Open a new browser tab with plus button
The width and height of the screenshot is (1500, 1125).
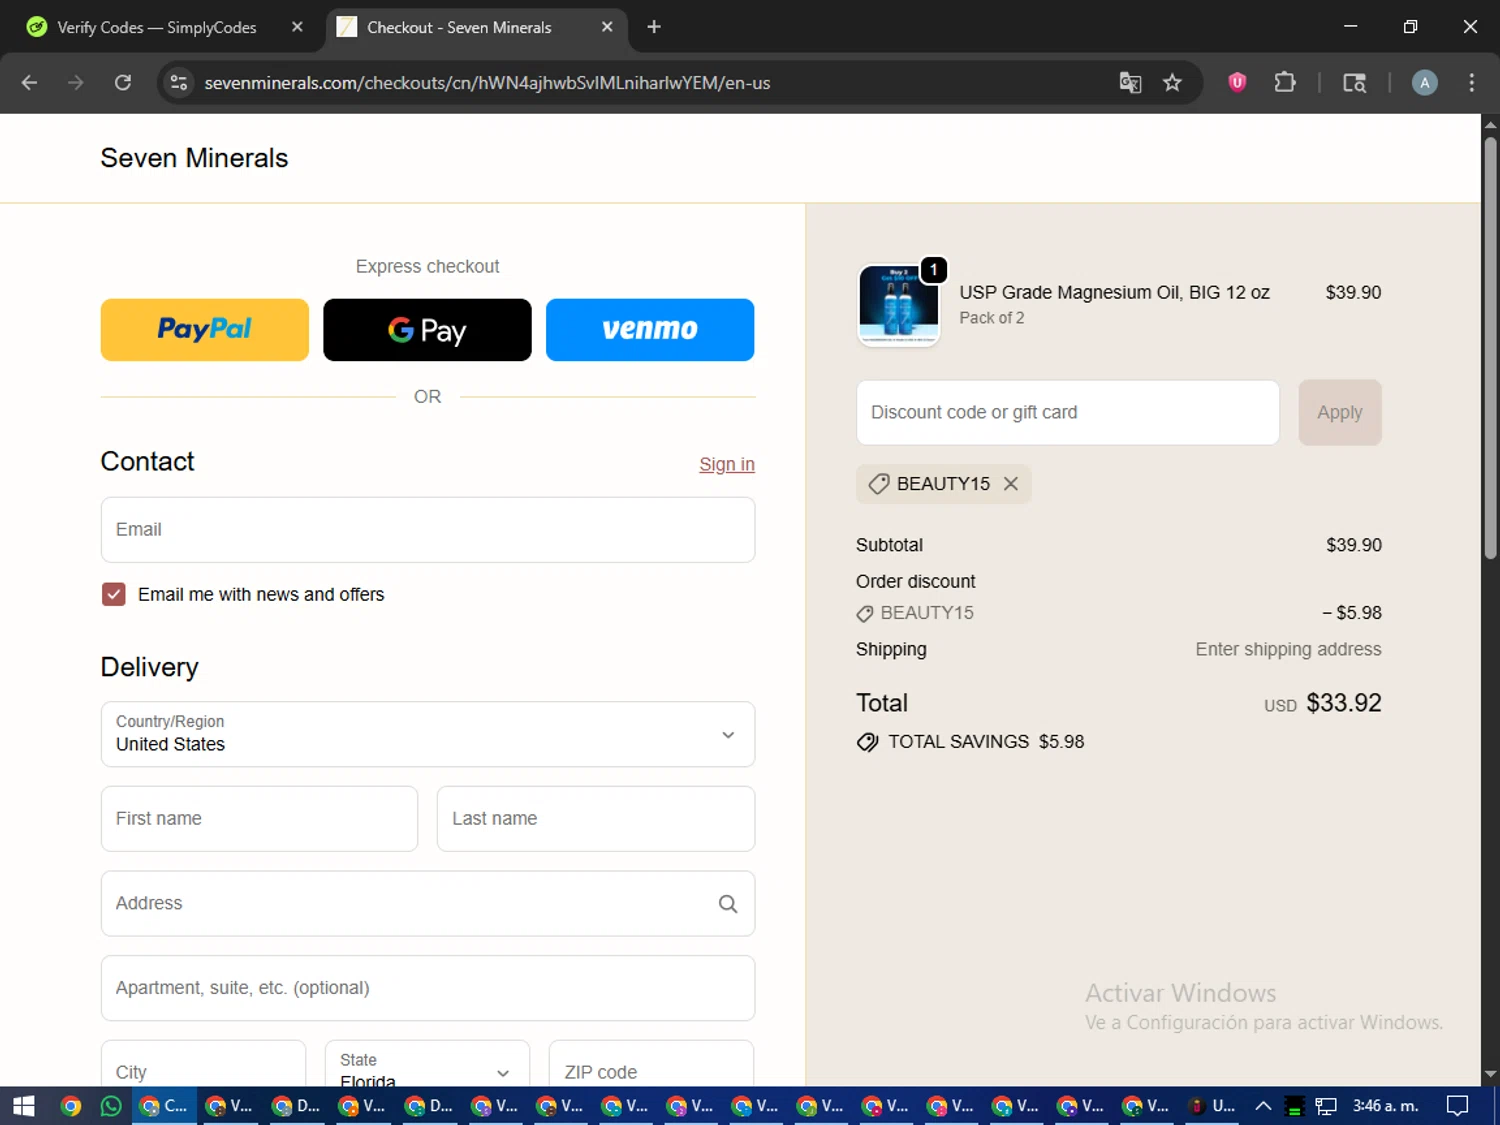point(654,27)
